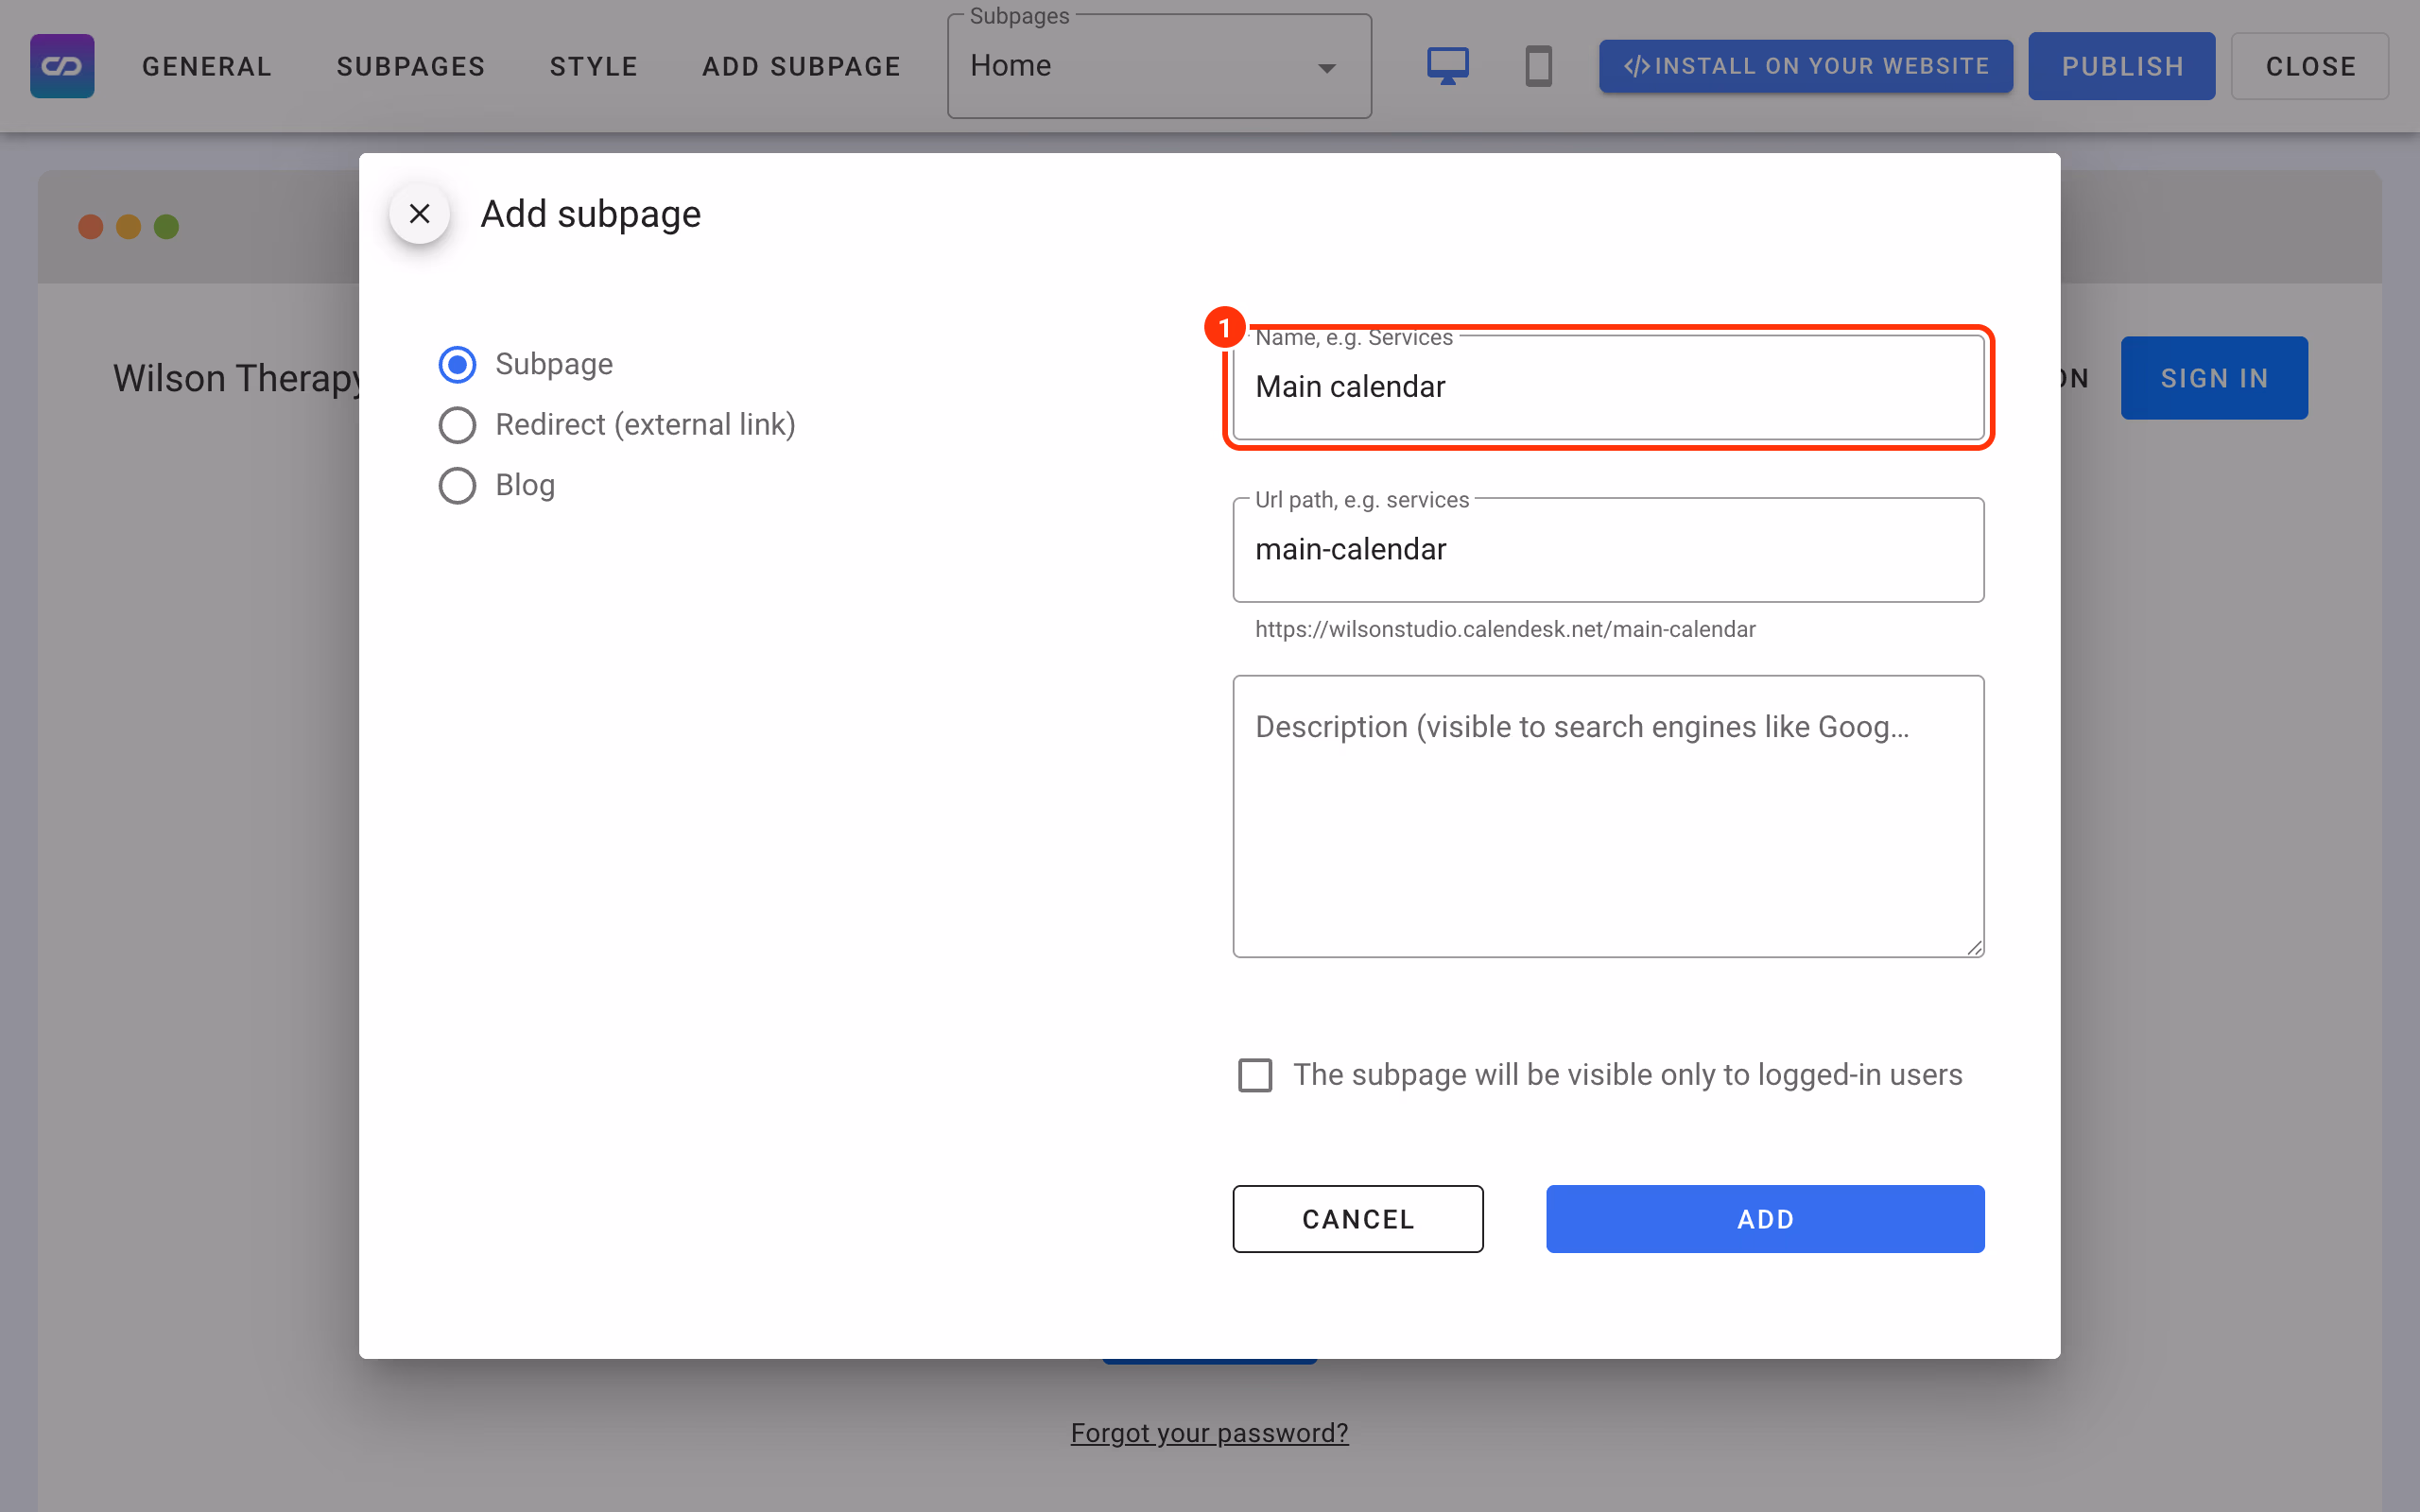Close the Add subpage dialog with X
This screenshot has height=1512, width=2420.
pos(420,213)
